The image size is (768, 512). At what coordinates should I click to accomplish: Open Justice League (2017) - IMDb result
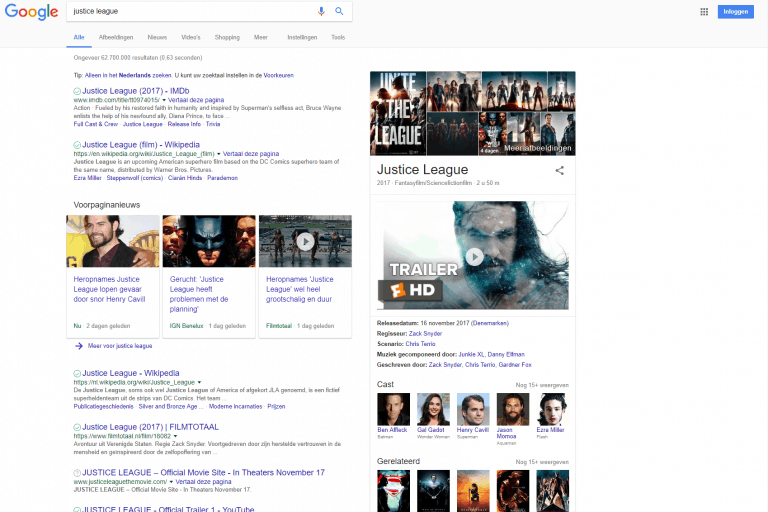(x=136, y=91)
